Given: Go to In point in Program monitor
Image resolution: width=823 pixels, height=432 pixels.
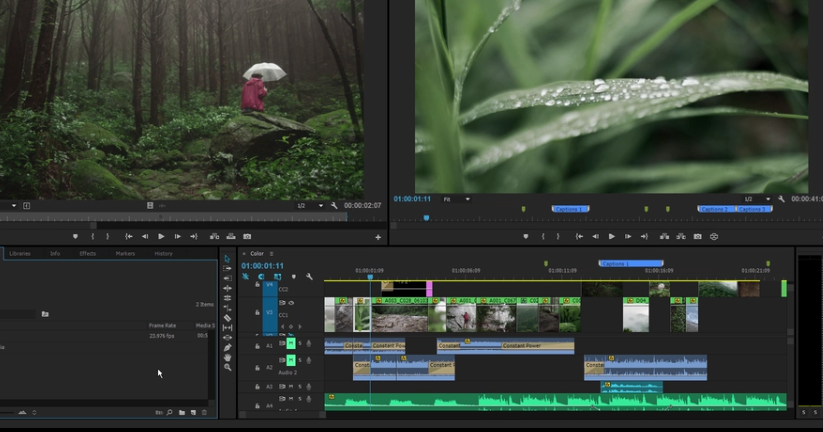Looking at the screenshot, I should [x=579, y=237].
